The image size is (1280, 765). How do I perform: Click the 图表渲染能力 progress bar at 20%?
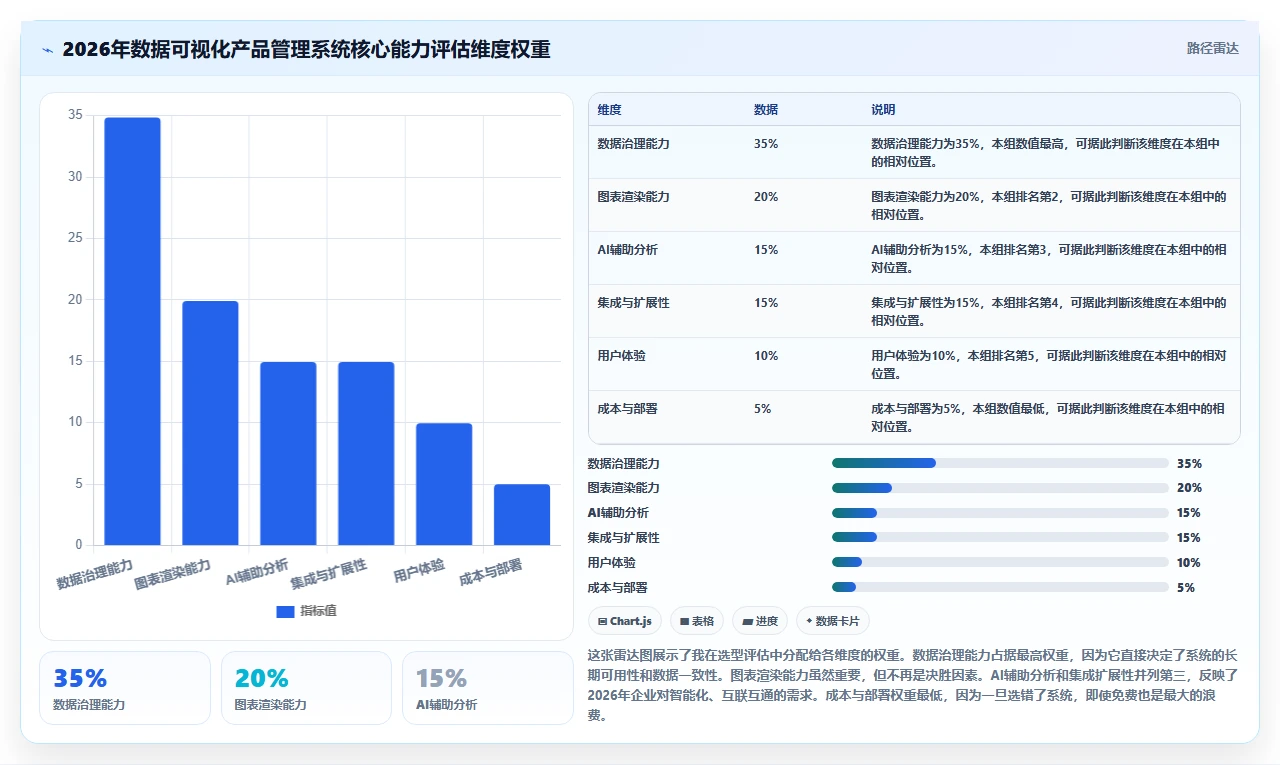click(x=1000, y=488)
